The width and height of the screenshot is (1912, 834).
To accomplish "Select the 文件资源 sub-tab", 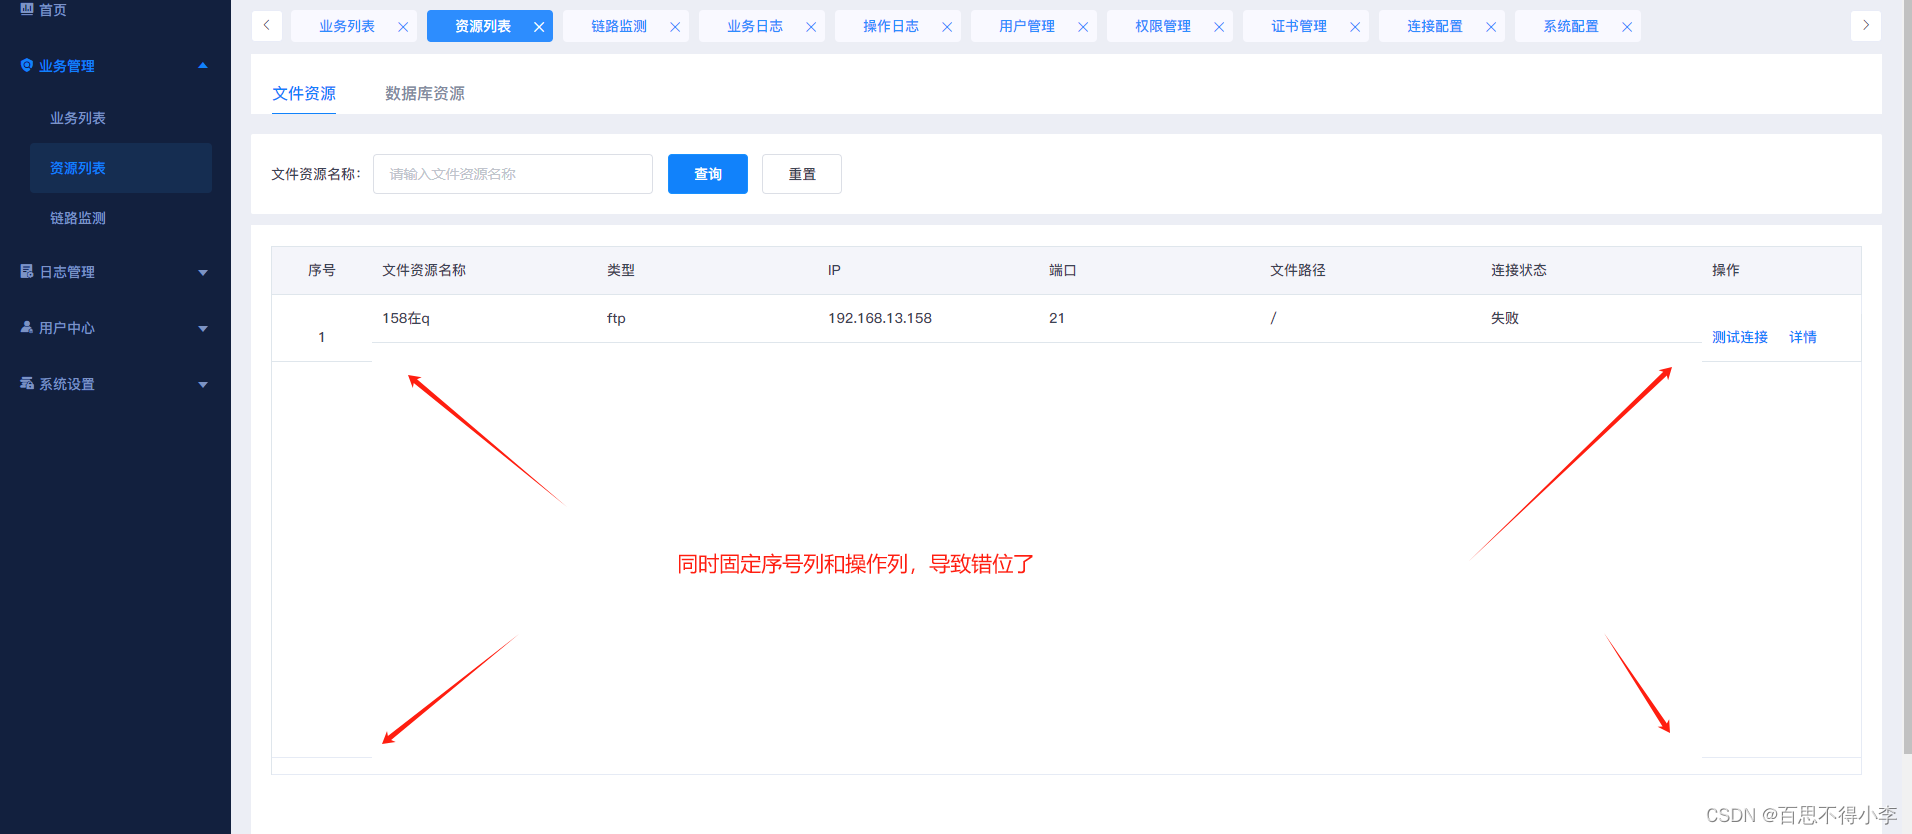I will (x=304, y=93).
